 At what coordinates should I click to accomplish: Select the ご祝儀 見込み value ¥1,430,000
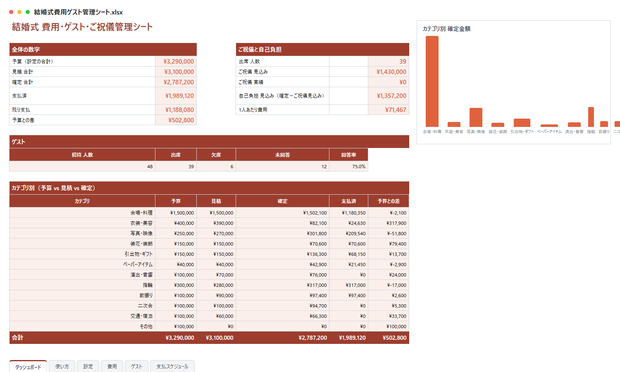[388, 72]
